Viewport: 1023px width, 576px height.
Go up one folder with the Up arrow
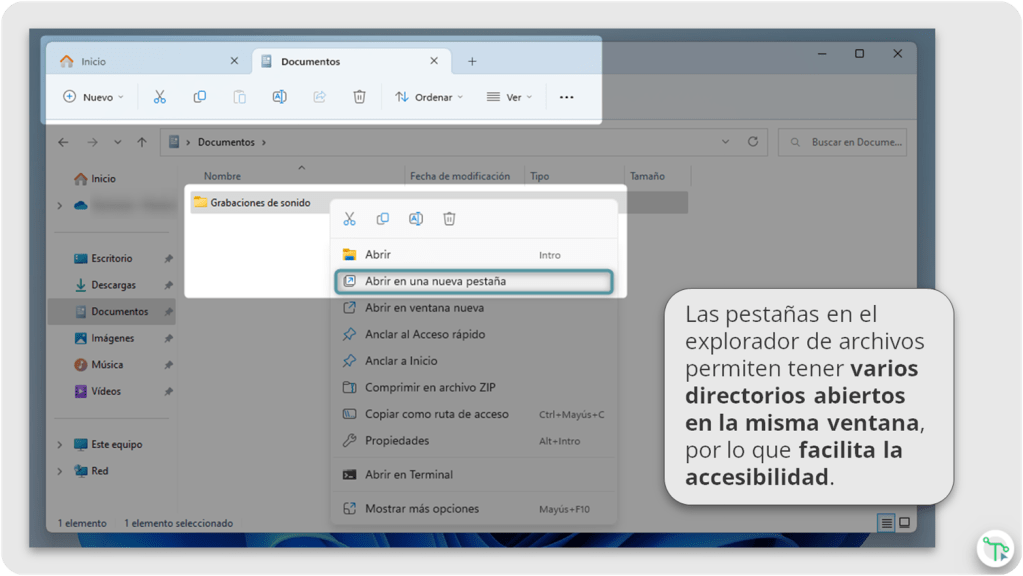click(142, 142)
